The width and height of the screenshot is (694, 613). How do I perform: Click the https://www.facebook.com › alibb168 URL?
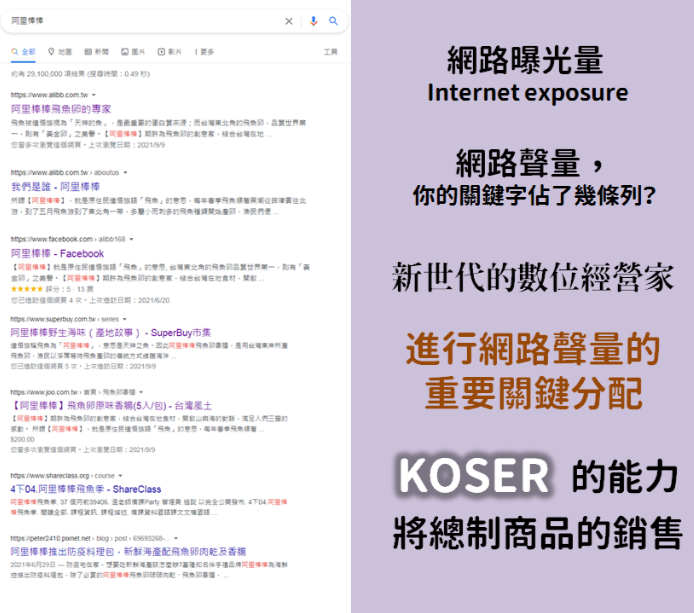pyautogui.click(x=68, y=239)
